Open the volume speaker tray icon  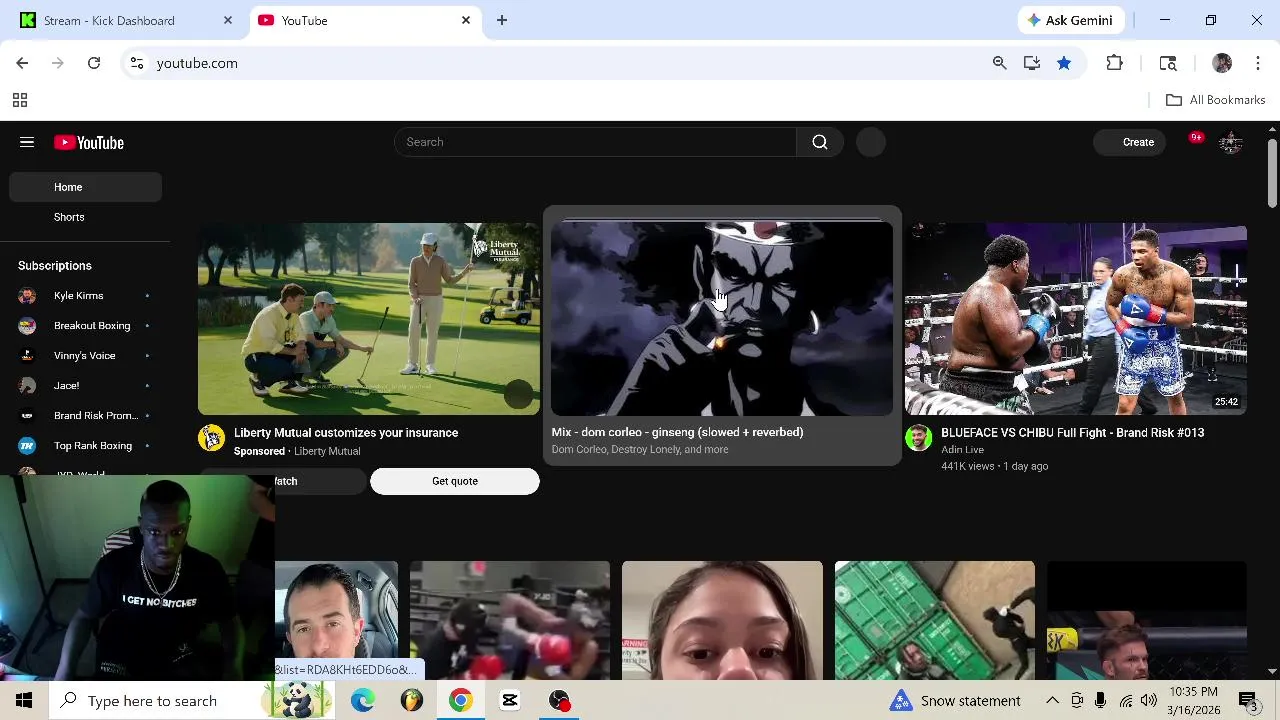pos(1148,701)
